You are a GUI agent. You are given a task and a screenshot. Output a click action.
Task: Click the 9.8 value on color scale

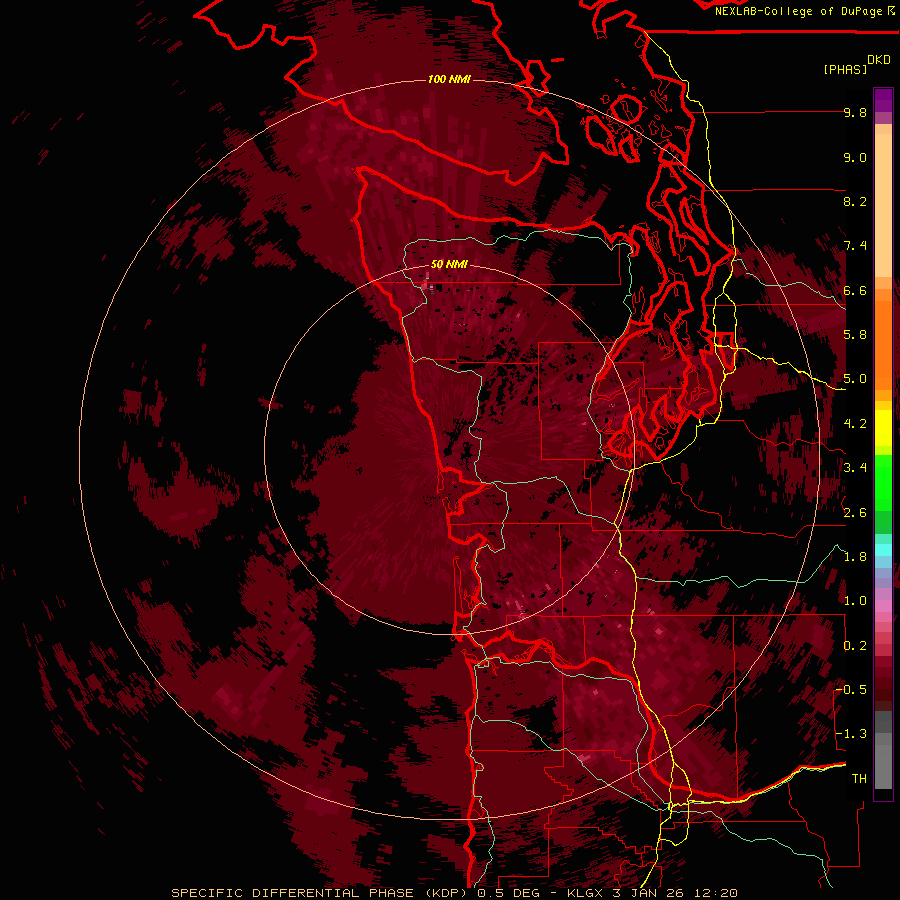coord(855,112)
